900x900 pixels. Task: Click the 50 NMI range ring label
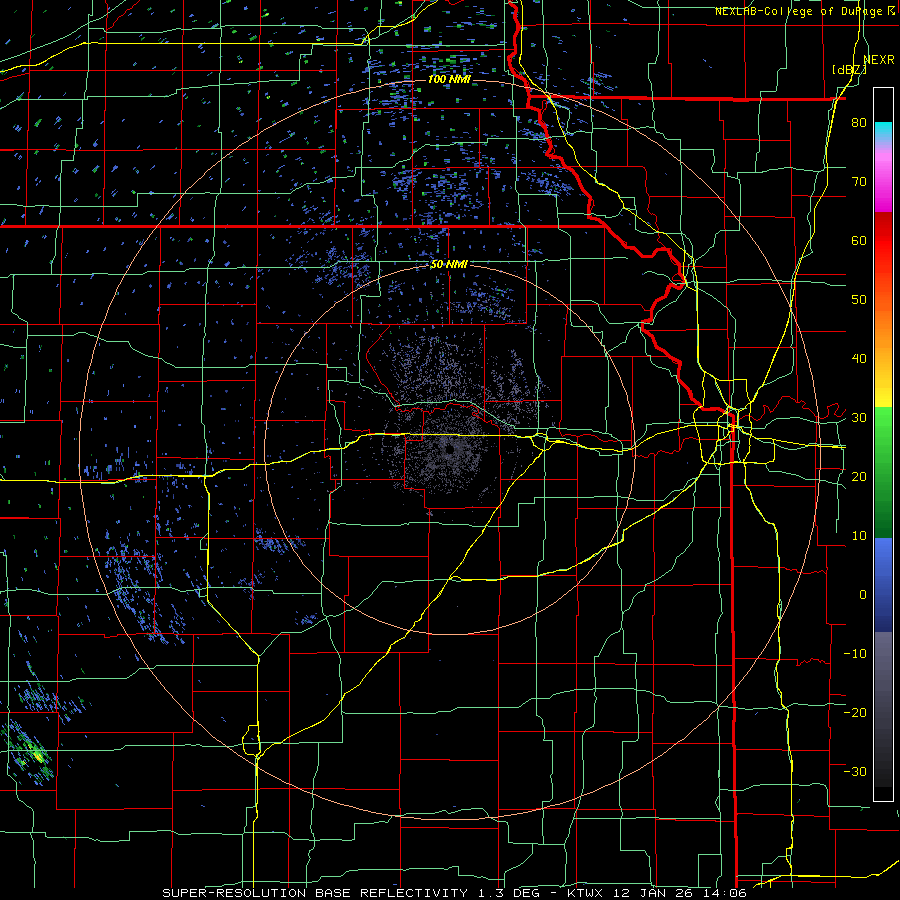click(449, 265)
